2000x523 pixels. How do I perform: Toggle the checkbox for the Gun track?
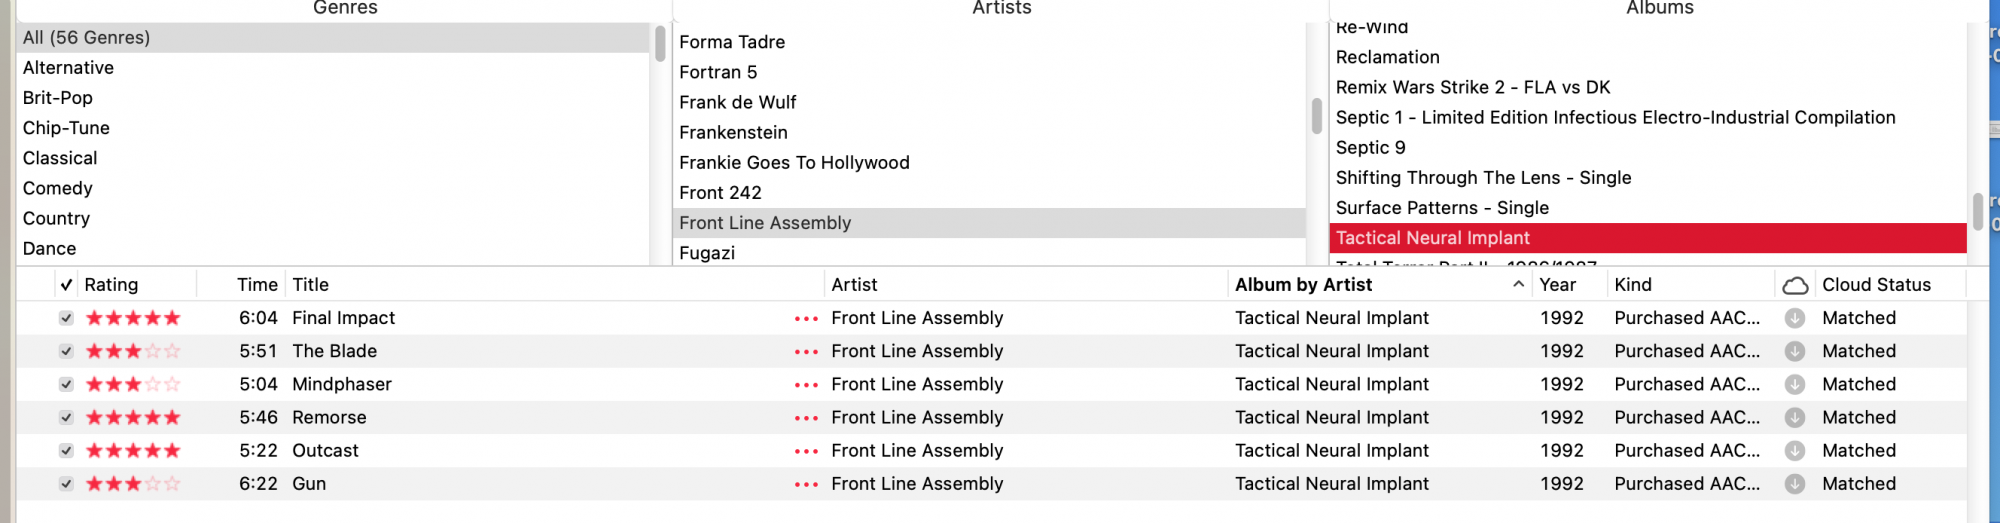pyautogui.click(x=66, y=484)
